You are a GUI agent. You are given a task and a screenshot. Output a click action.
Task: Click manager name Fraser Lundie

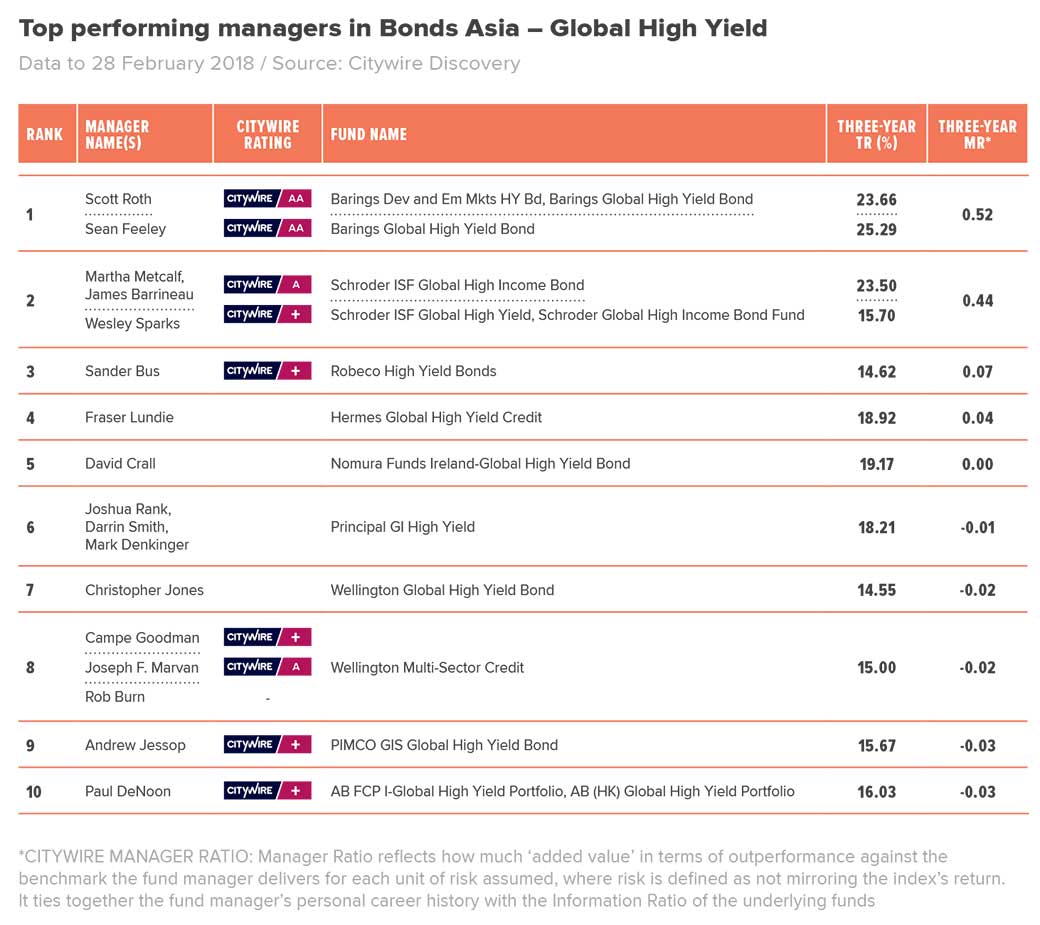click(129, 417)
